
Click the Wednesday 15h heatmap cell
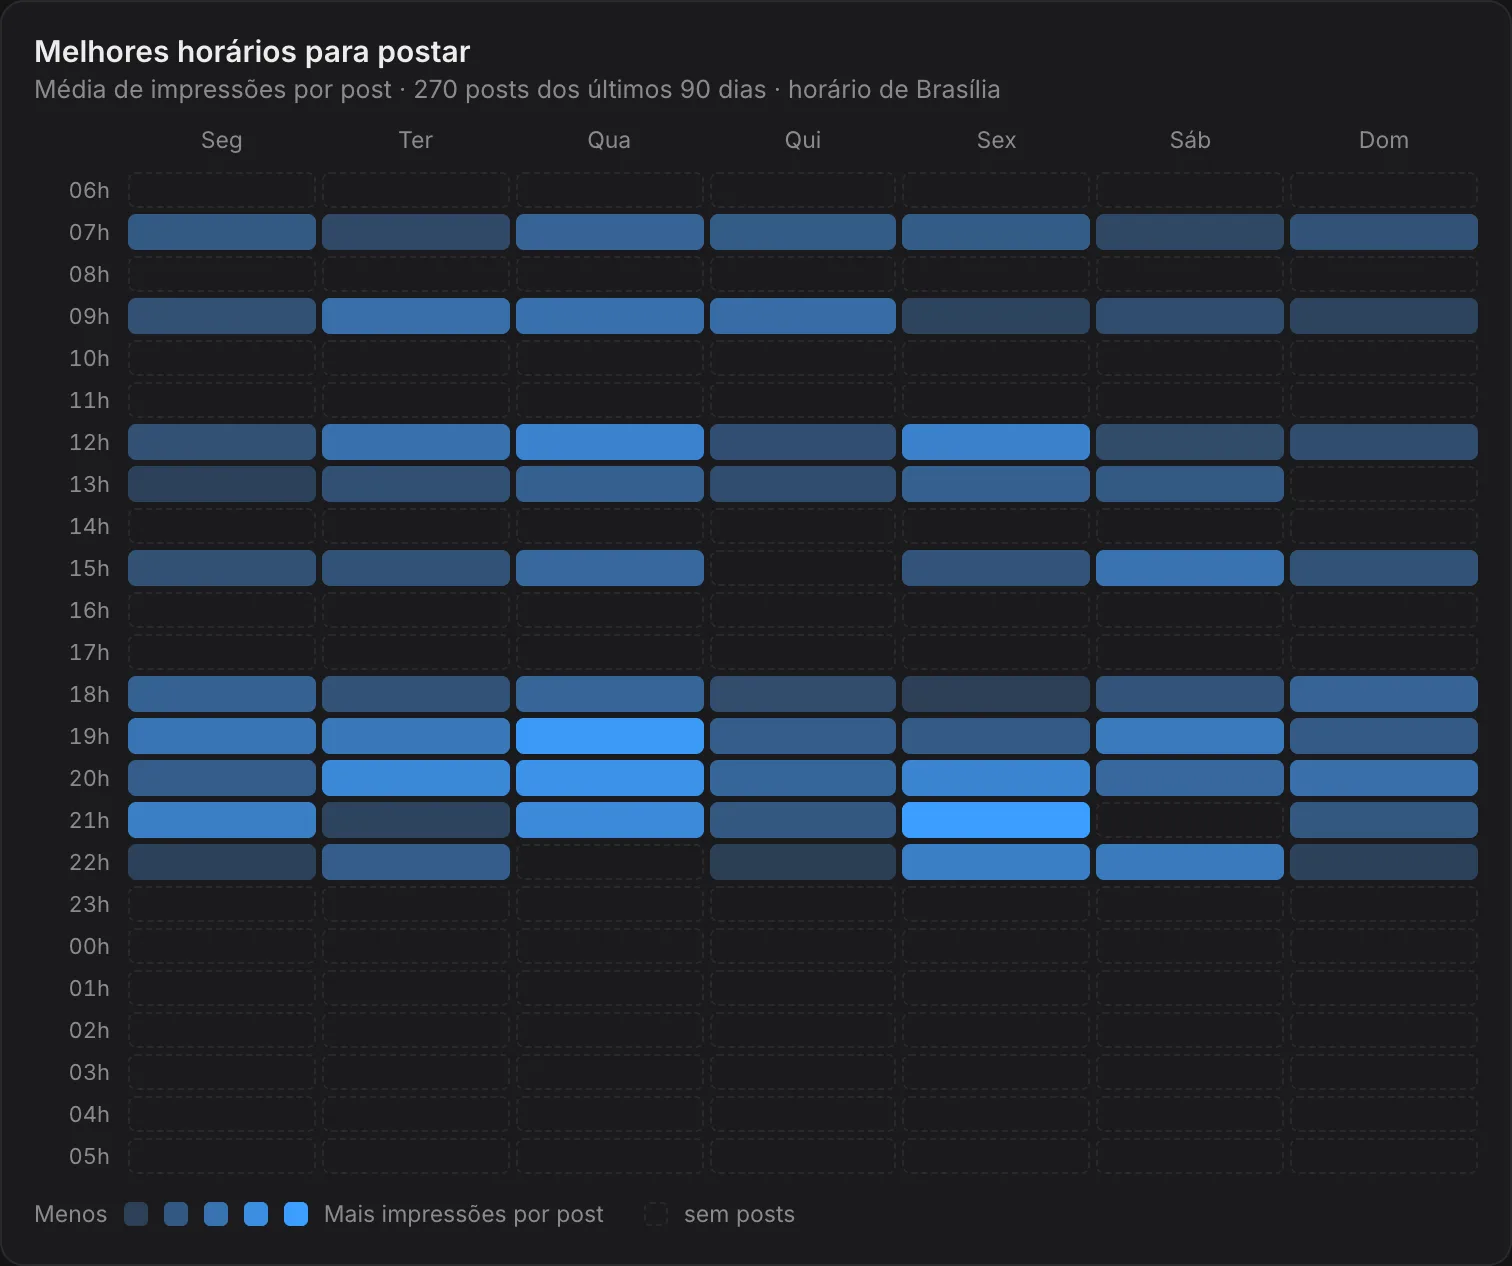609,568
